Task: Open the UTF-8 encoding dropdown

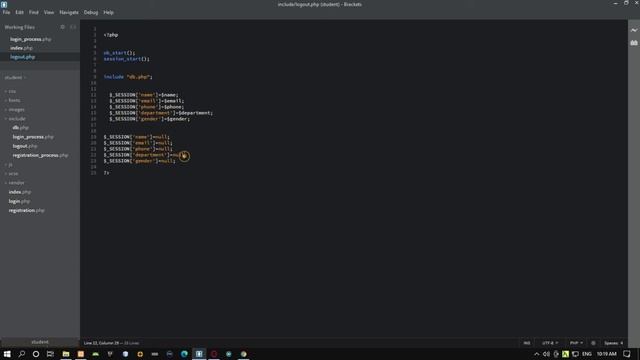Action: click(x=550, y=343)
